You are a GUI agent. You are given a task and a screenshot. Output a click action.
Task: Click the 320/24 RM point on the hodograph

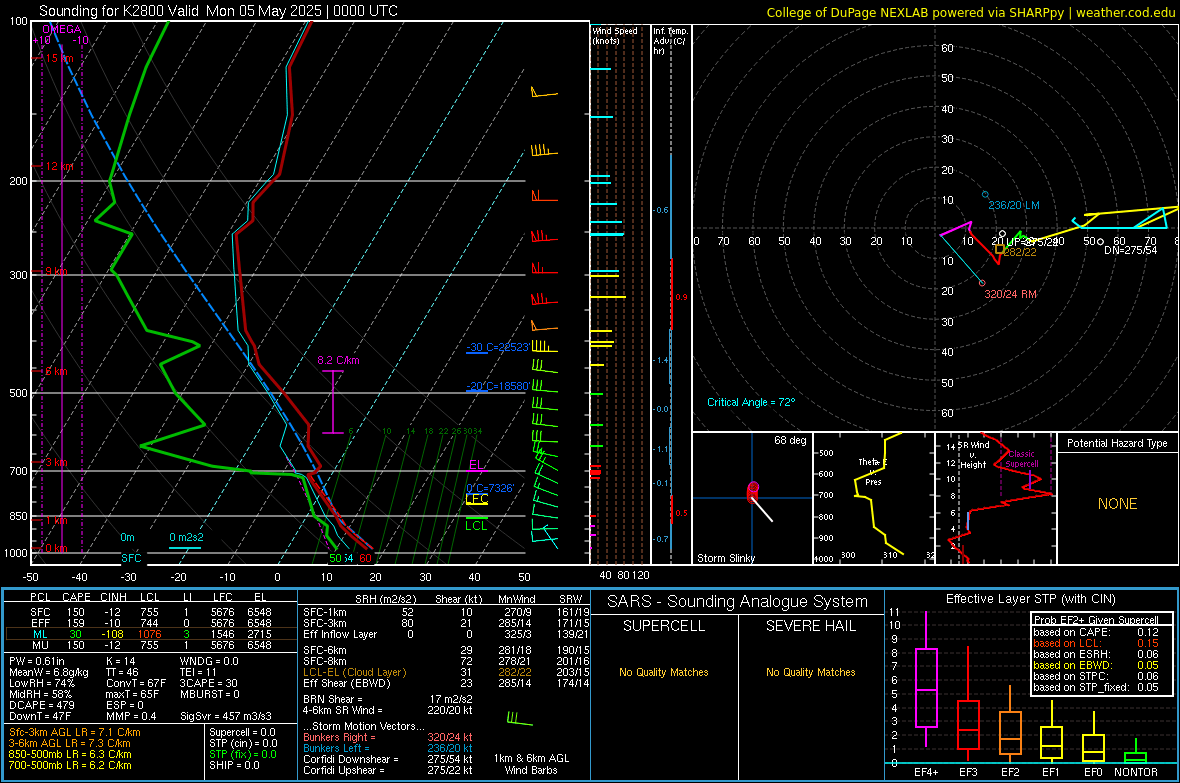pyautogui.click(x=982, y=283)
